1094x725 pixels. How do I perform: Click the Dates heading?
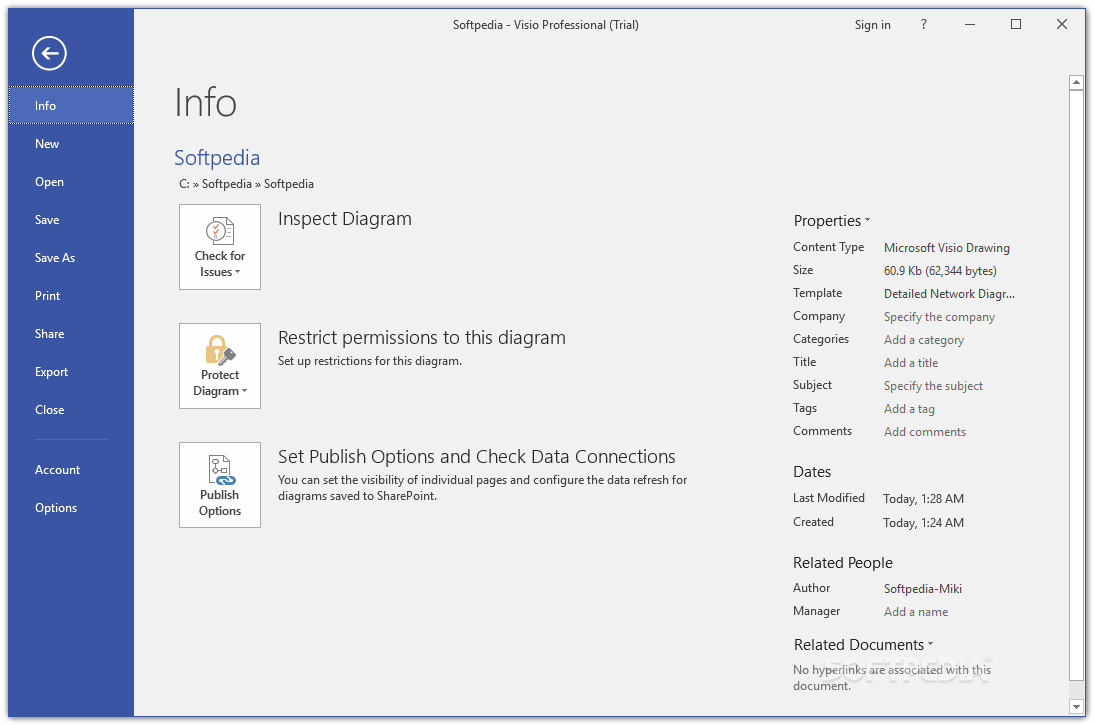[x=811, y=472]
